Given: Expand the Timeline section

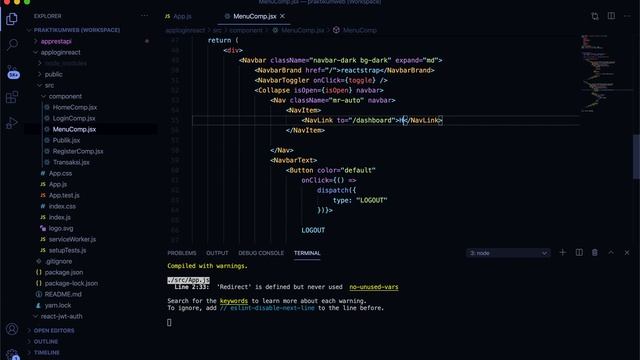Looking at the screenshot, I should pyautogui.click(x=47, y=353).
